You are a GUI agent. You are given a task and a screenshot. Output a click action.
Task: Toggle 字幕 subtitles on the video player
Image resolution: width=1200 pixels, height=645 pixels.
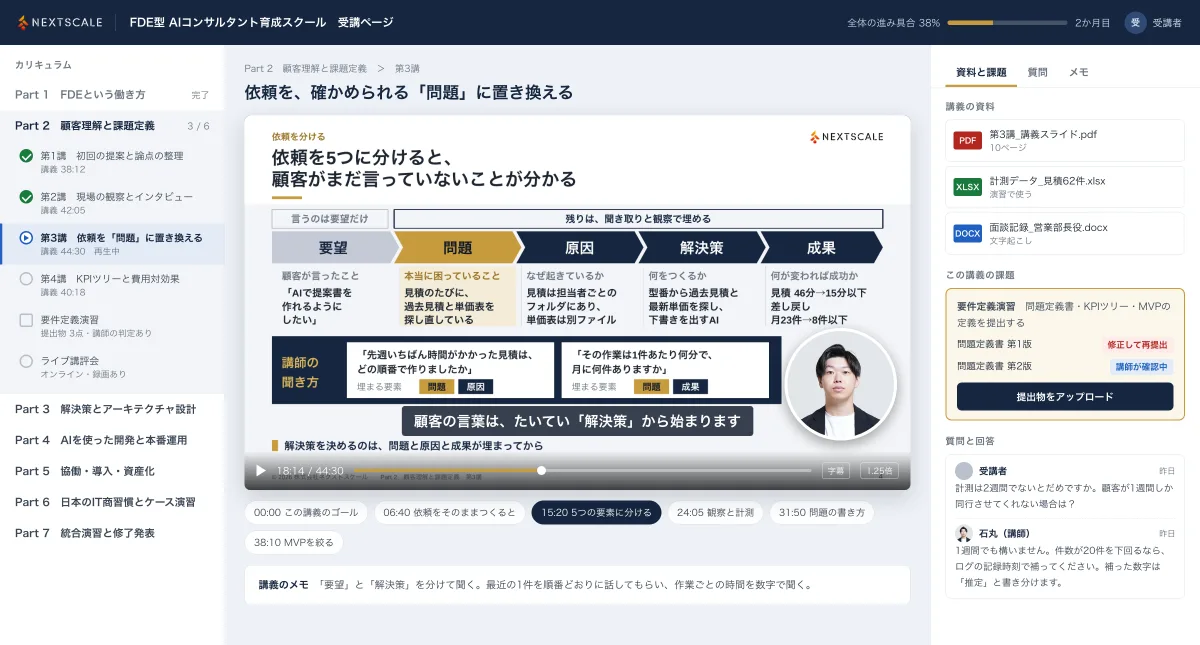(835, 470)
